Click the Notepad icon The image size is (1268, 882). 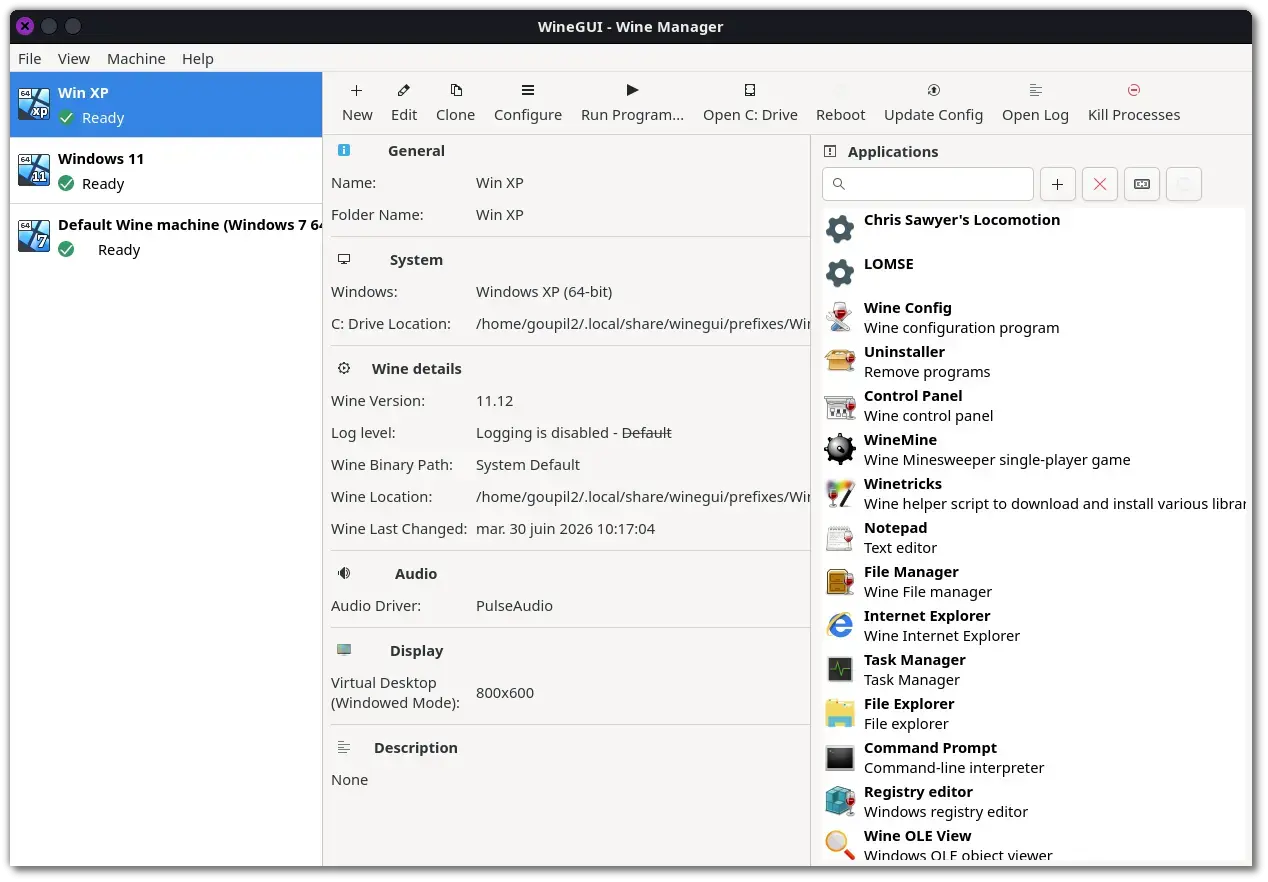point(840,537)
